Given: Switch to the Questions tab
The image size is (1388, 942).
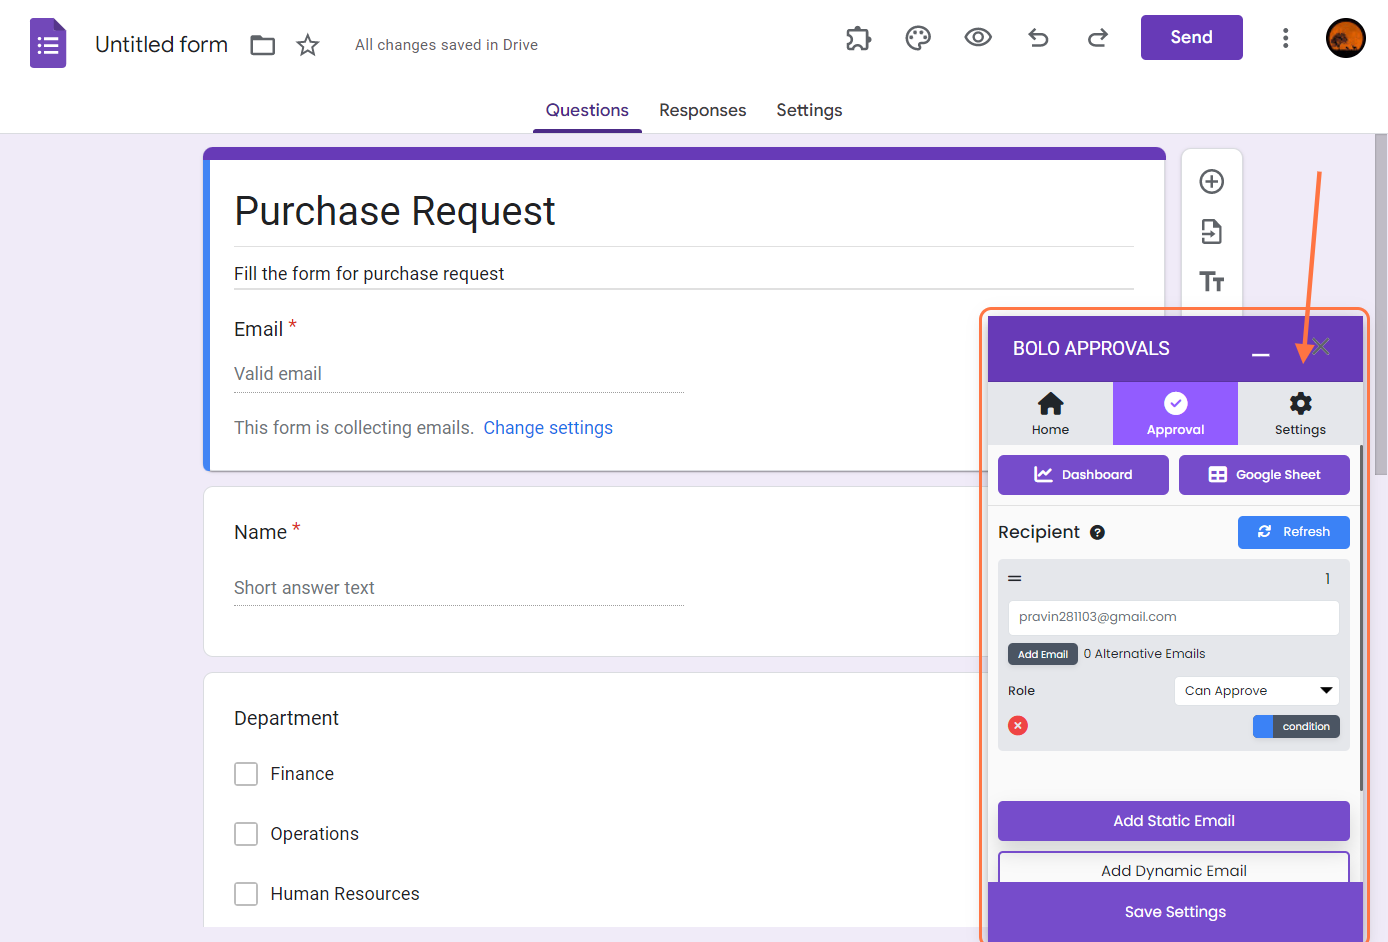Looking at the screenshot, I should (587, 110).
